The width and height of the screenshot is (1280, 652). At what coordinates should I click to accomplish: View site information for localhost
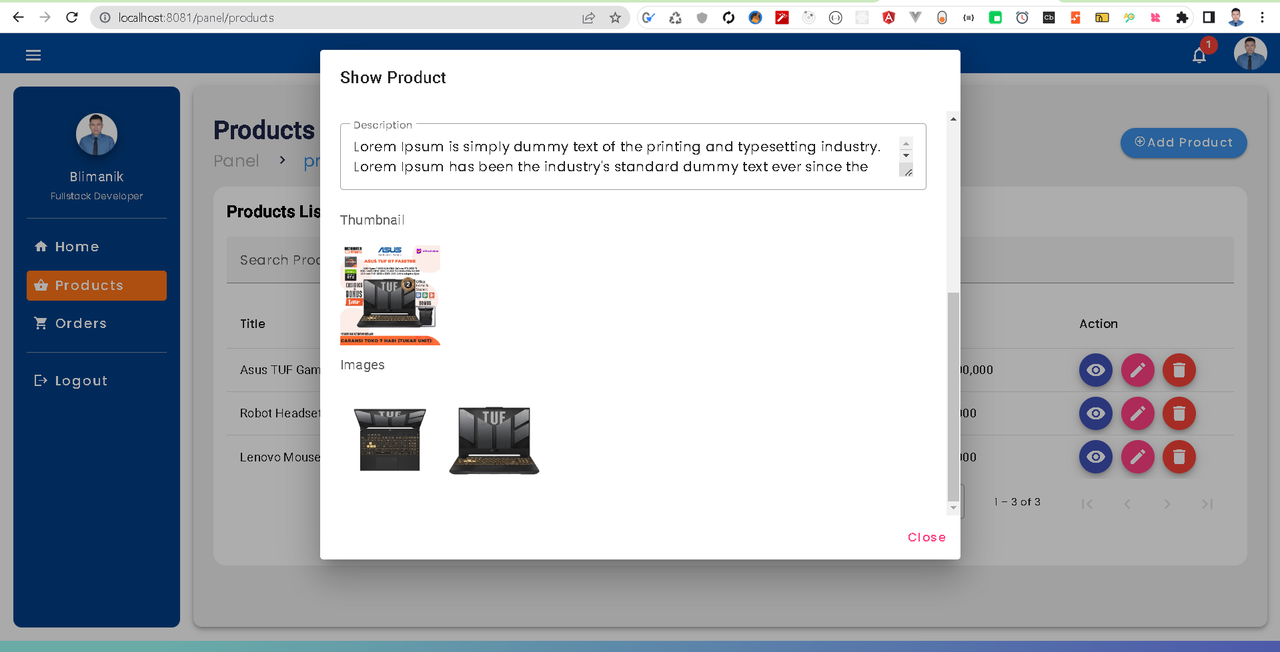pos(105,17)
